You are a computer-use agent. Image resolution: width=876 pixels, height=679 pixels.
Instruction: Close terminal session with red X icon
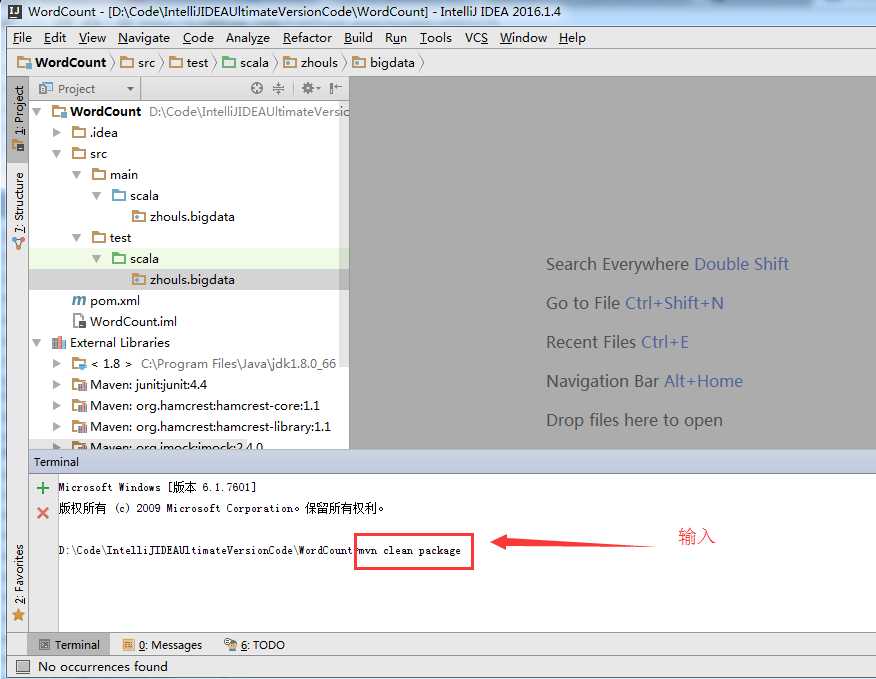pyautogui.click(x=42, y=512)
